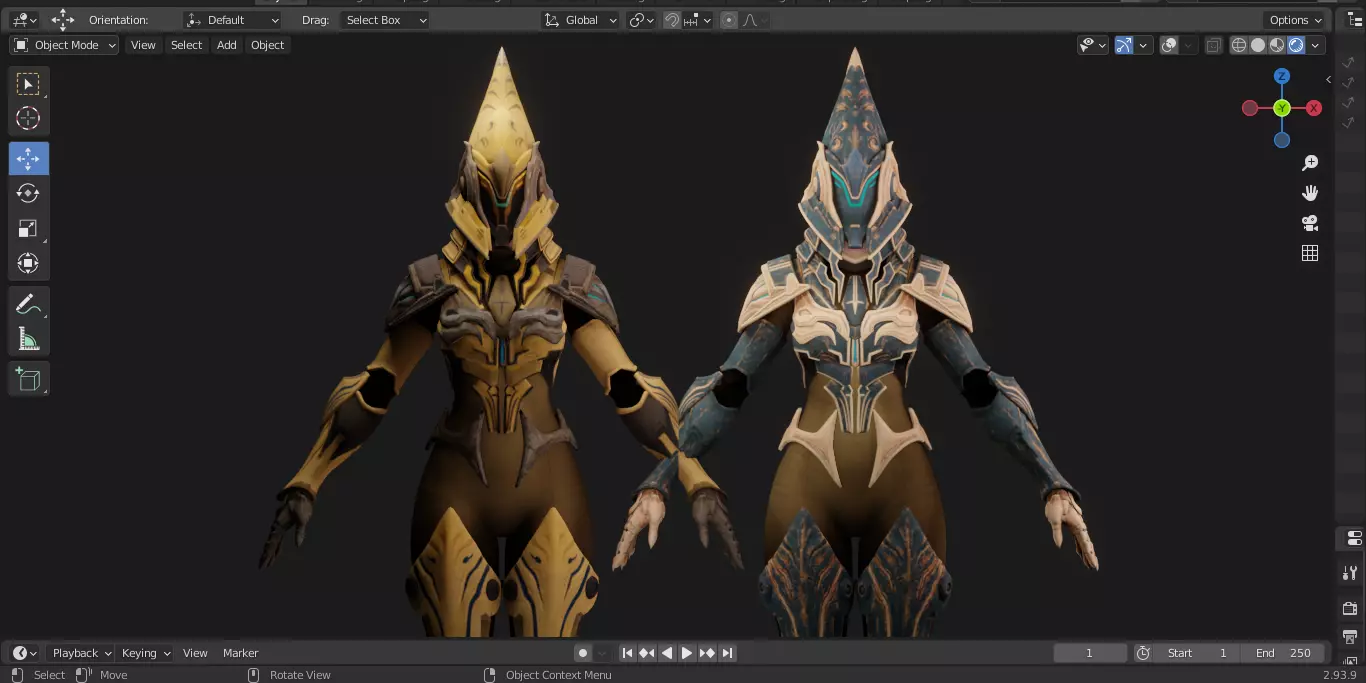Open the Playback popover

click(x=81, y=653)
